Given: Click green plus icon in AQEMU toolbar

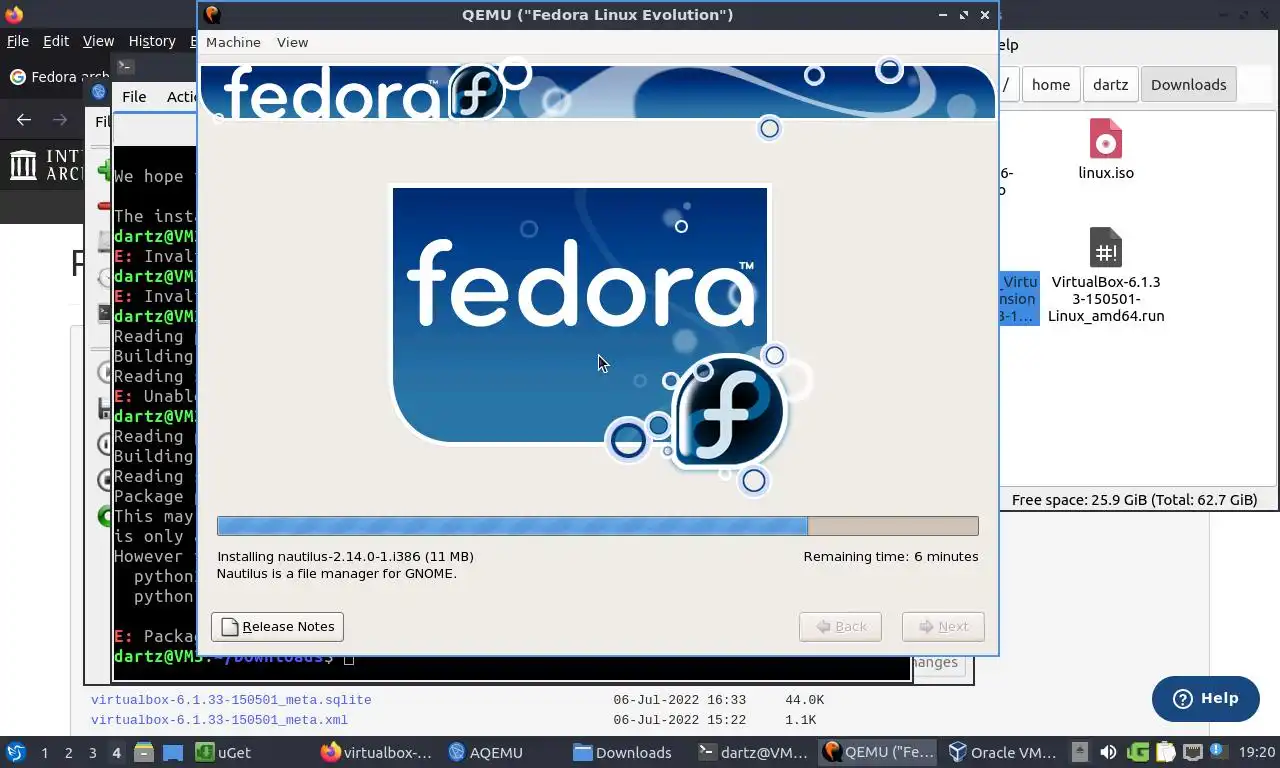Looking at the screenshot, I should (x=104, y=171).
